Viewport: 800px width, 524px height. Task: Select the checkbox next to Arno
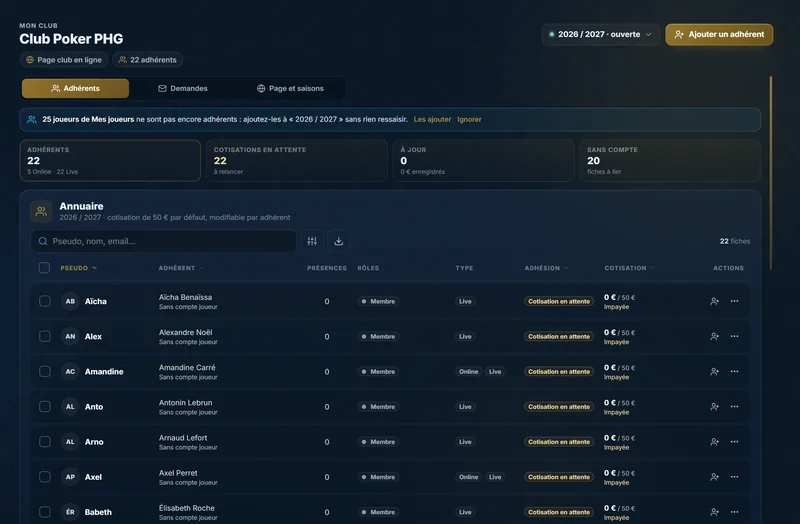45,442
